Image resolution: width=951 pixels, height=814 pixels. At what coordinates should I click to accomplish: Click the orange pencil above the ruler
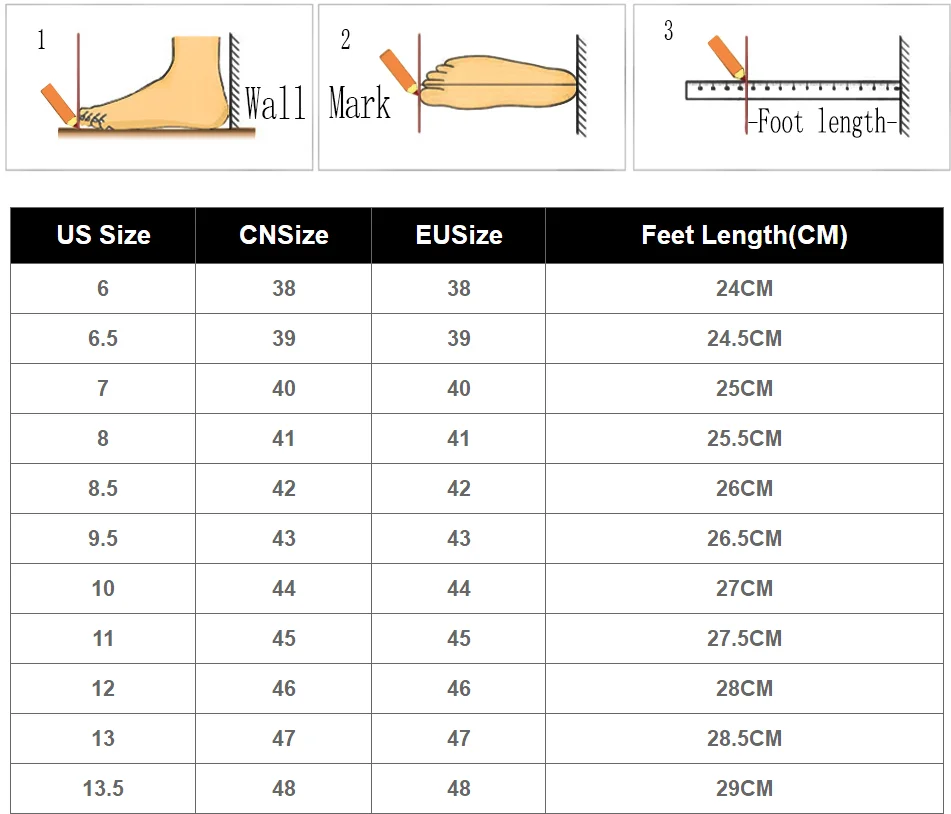(x=726, y=57)
